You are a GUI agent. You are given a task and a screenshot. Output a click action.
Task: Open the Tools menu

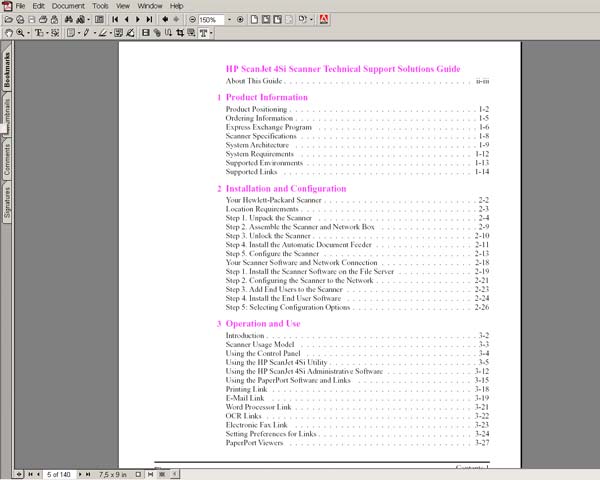point(100,6)
